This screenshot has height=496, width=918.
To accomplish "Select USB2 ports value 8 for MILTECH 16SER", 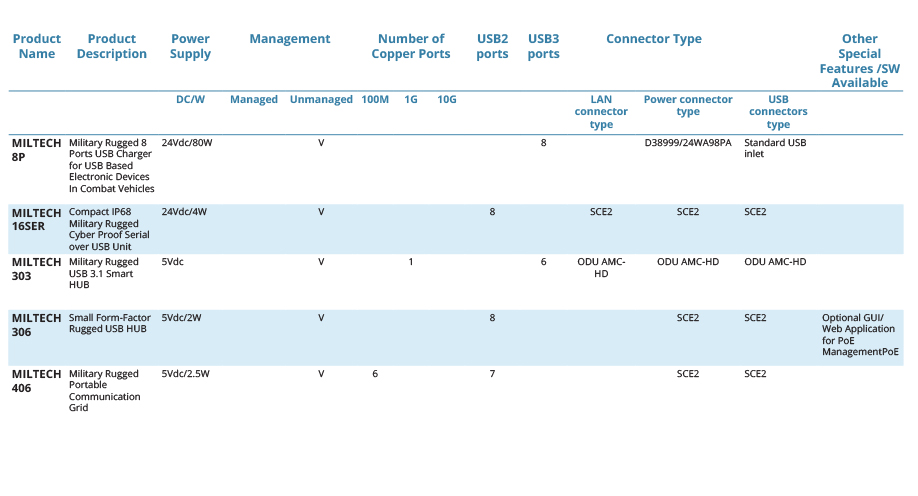I will (492, 212).
